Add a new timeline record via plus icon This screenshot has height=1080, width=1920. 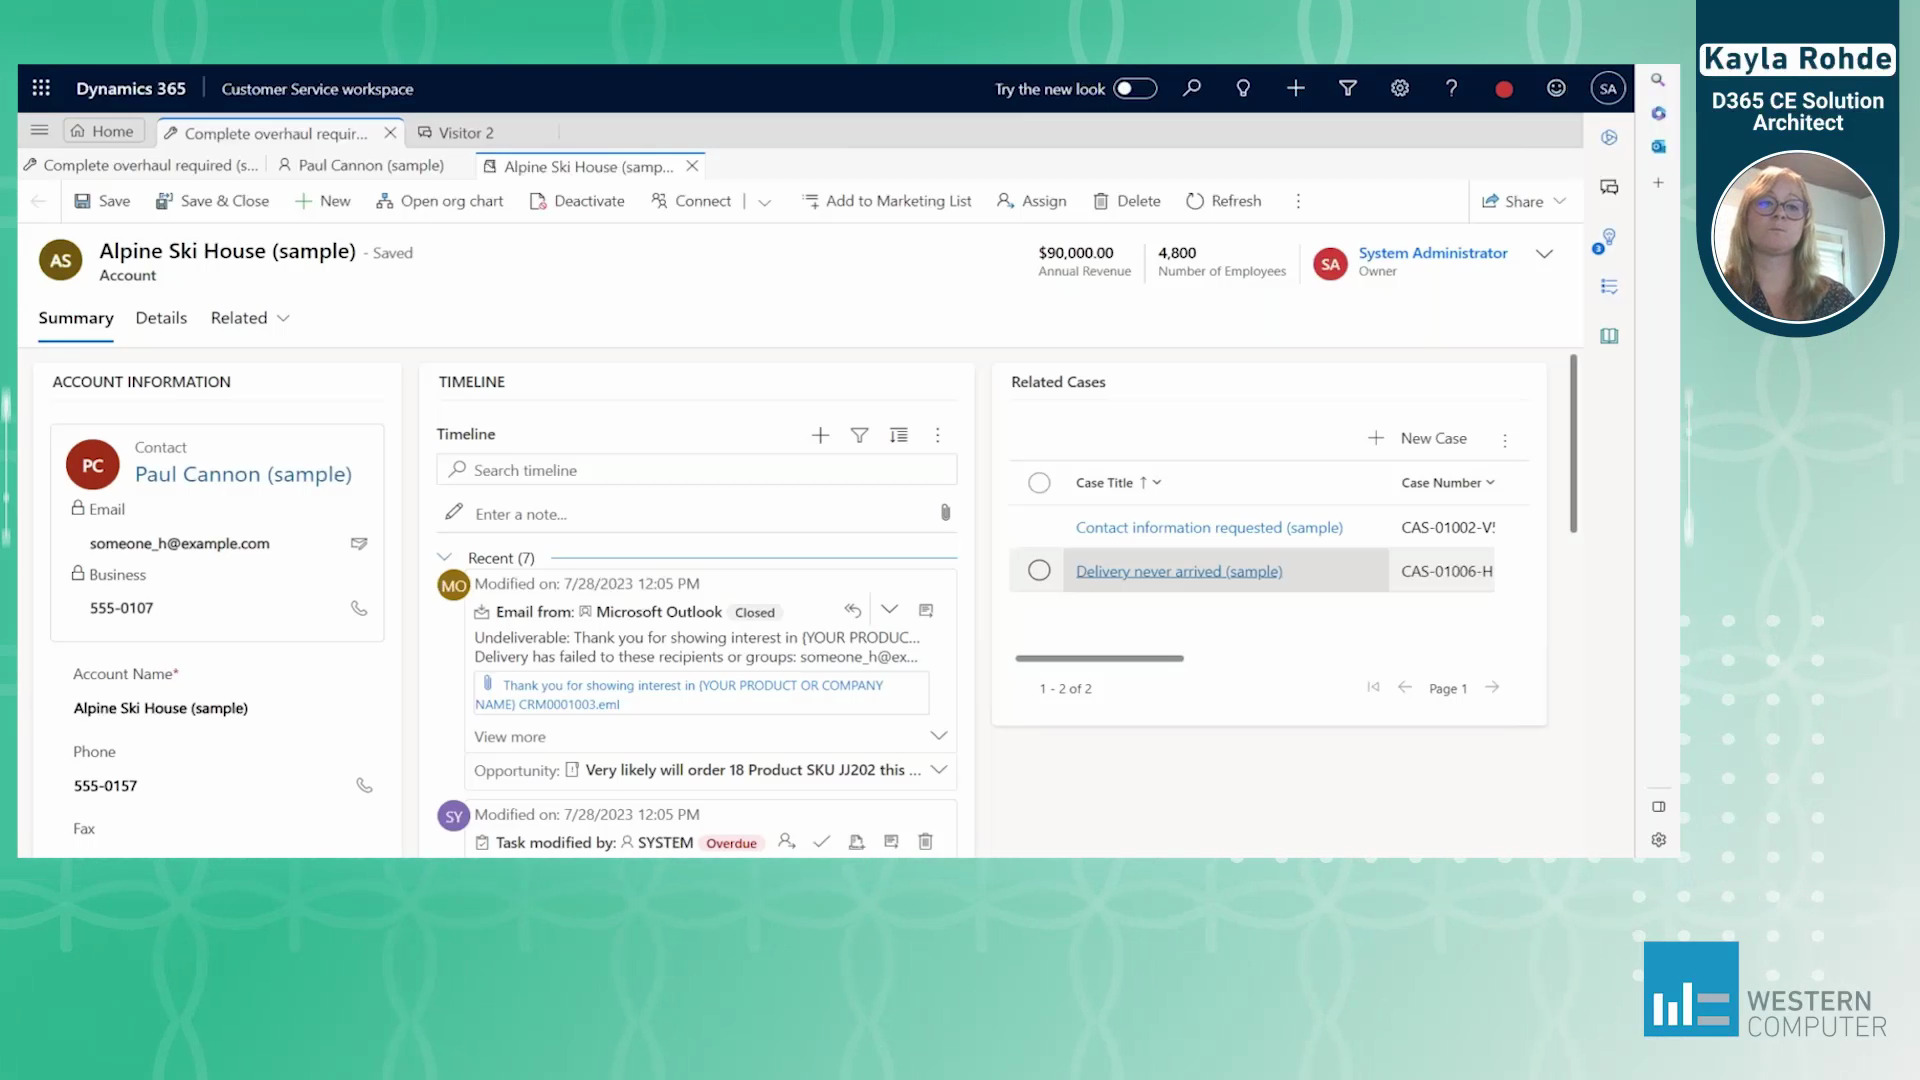[x=820, y=435]
